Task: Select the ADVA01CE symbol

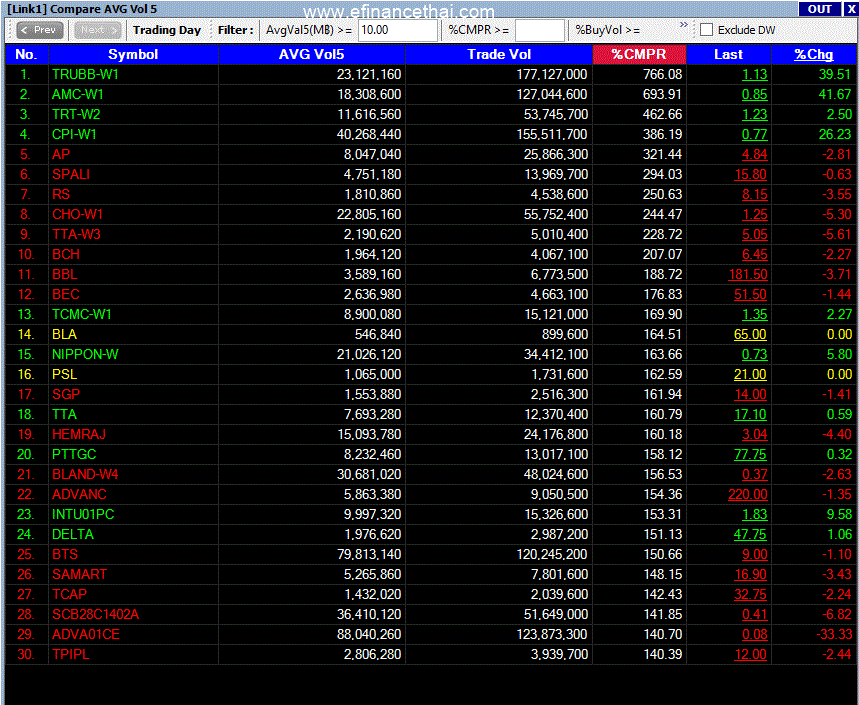Action: pos(85,634)
